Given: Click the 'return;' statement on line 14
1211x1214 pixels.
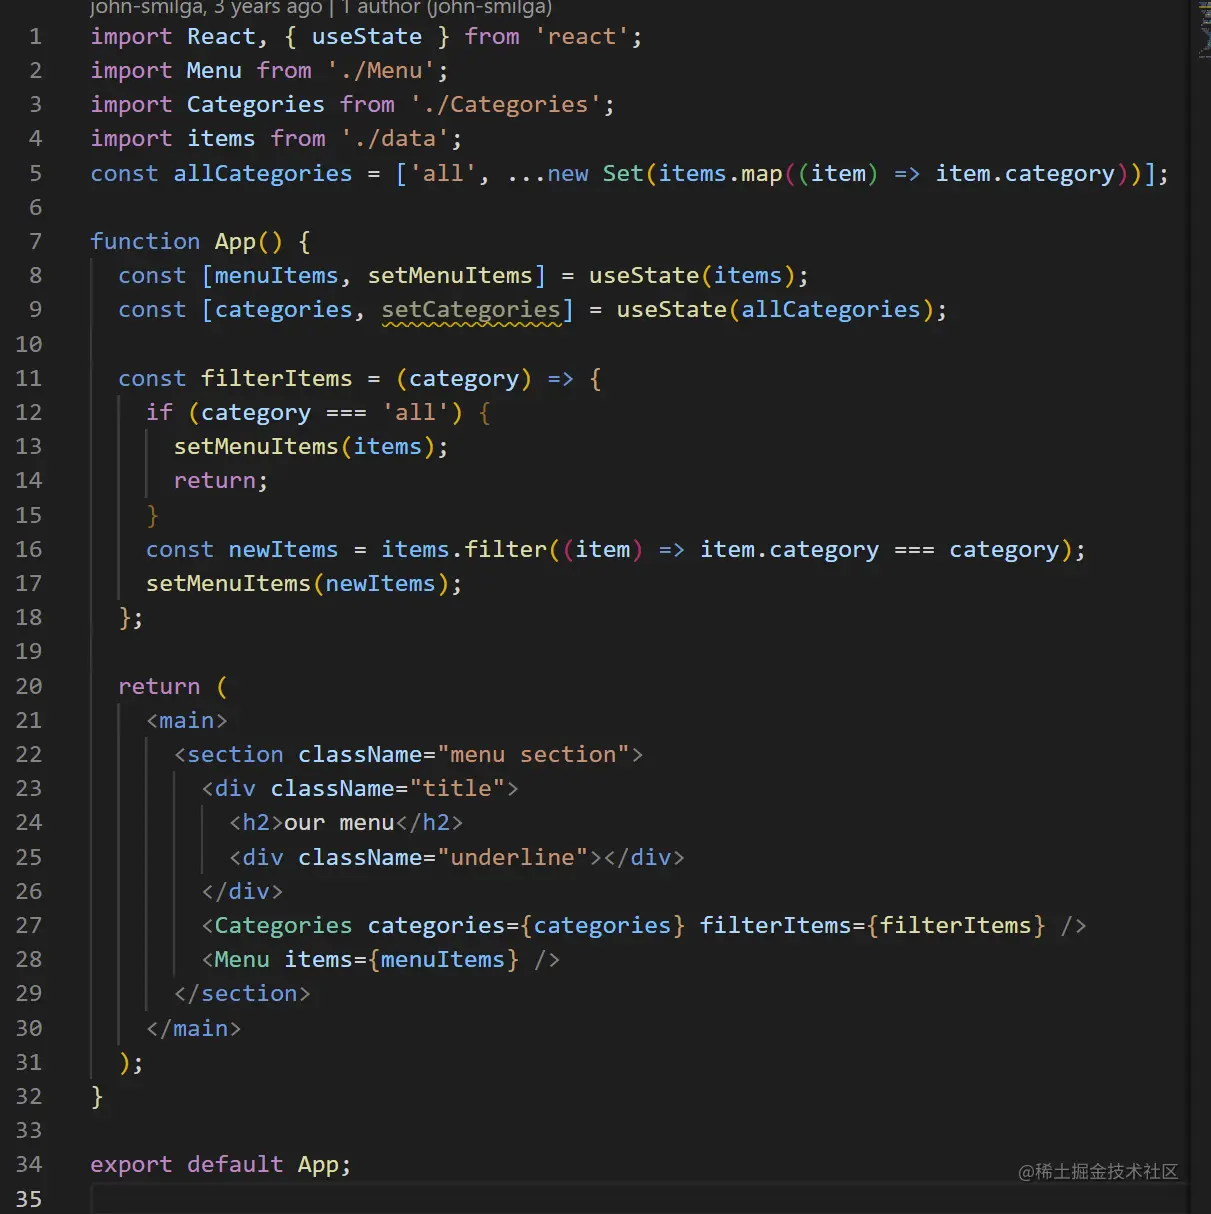Looking at the screenshot, I should pos(221,481).
